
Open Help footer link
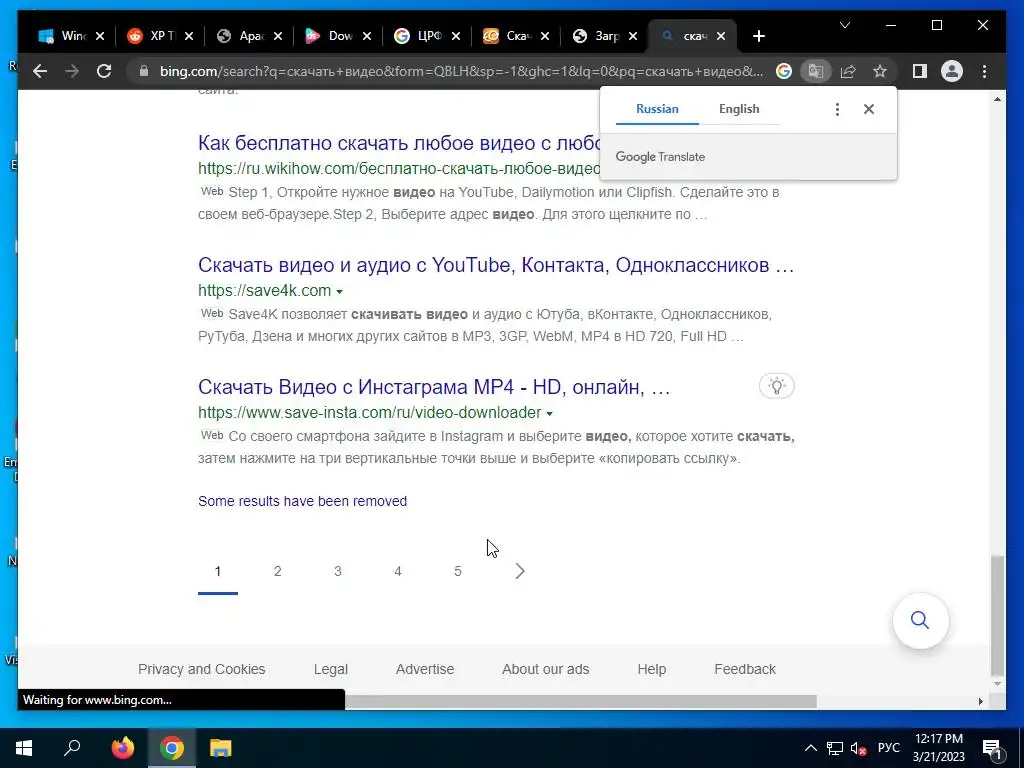651,669
